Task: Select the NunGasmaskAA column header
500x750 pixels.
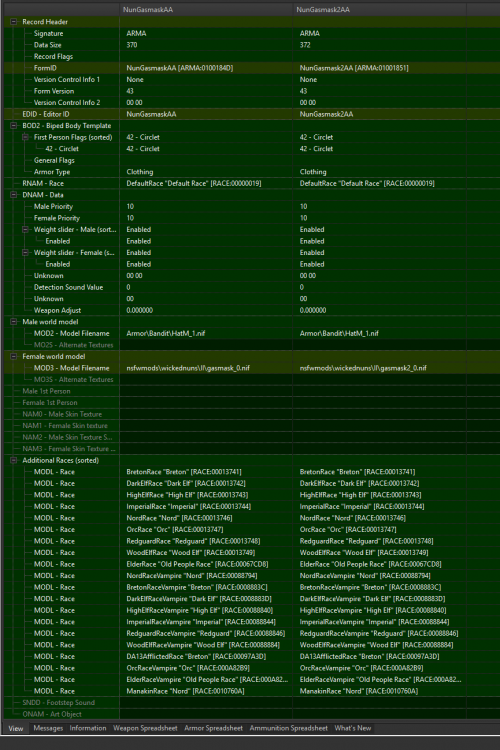Action: click(x=206, y=10)
